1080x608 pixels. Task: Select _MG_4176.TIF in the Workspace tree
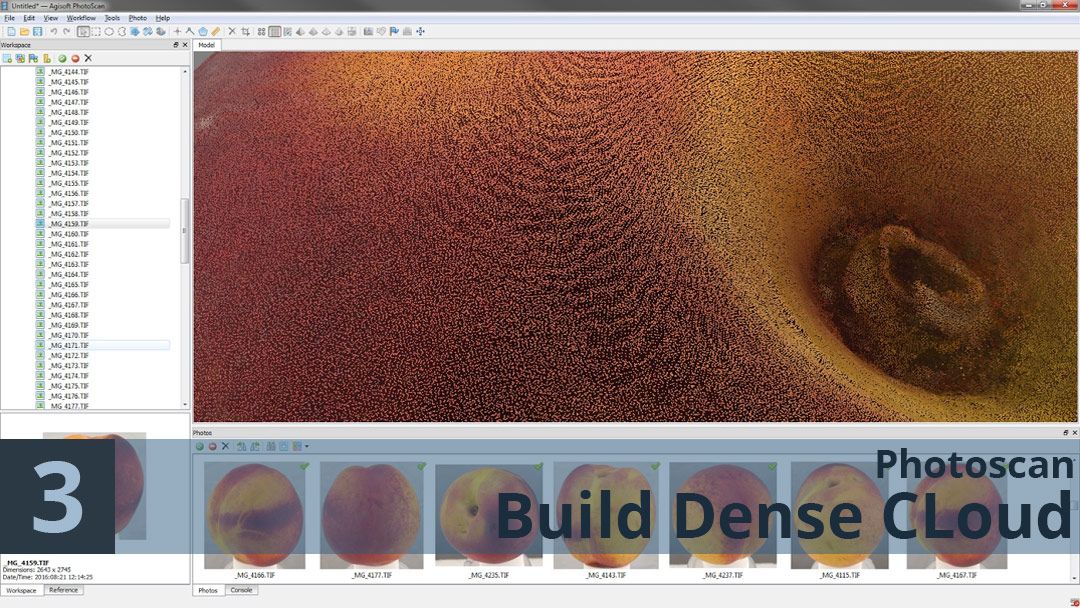click(69, 396)
